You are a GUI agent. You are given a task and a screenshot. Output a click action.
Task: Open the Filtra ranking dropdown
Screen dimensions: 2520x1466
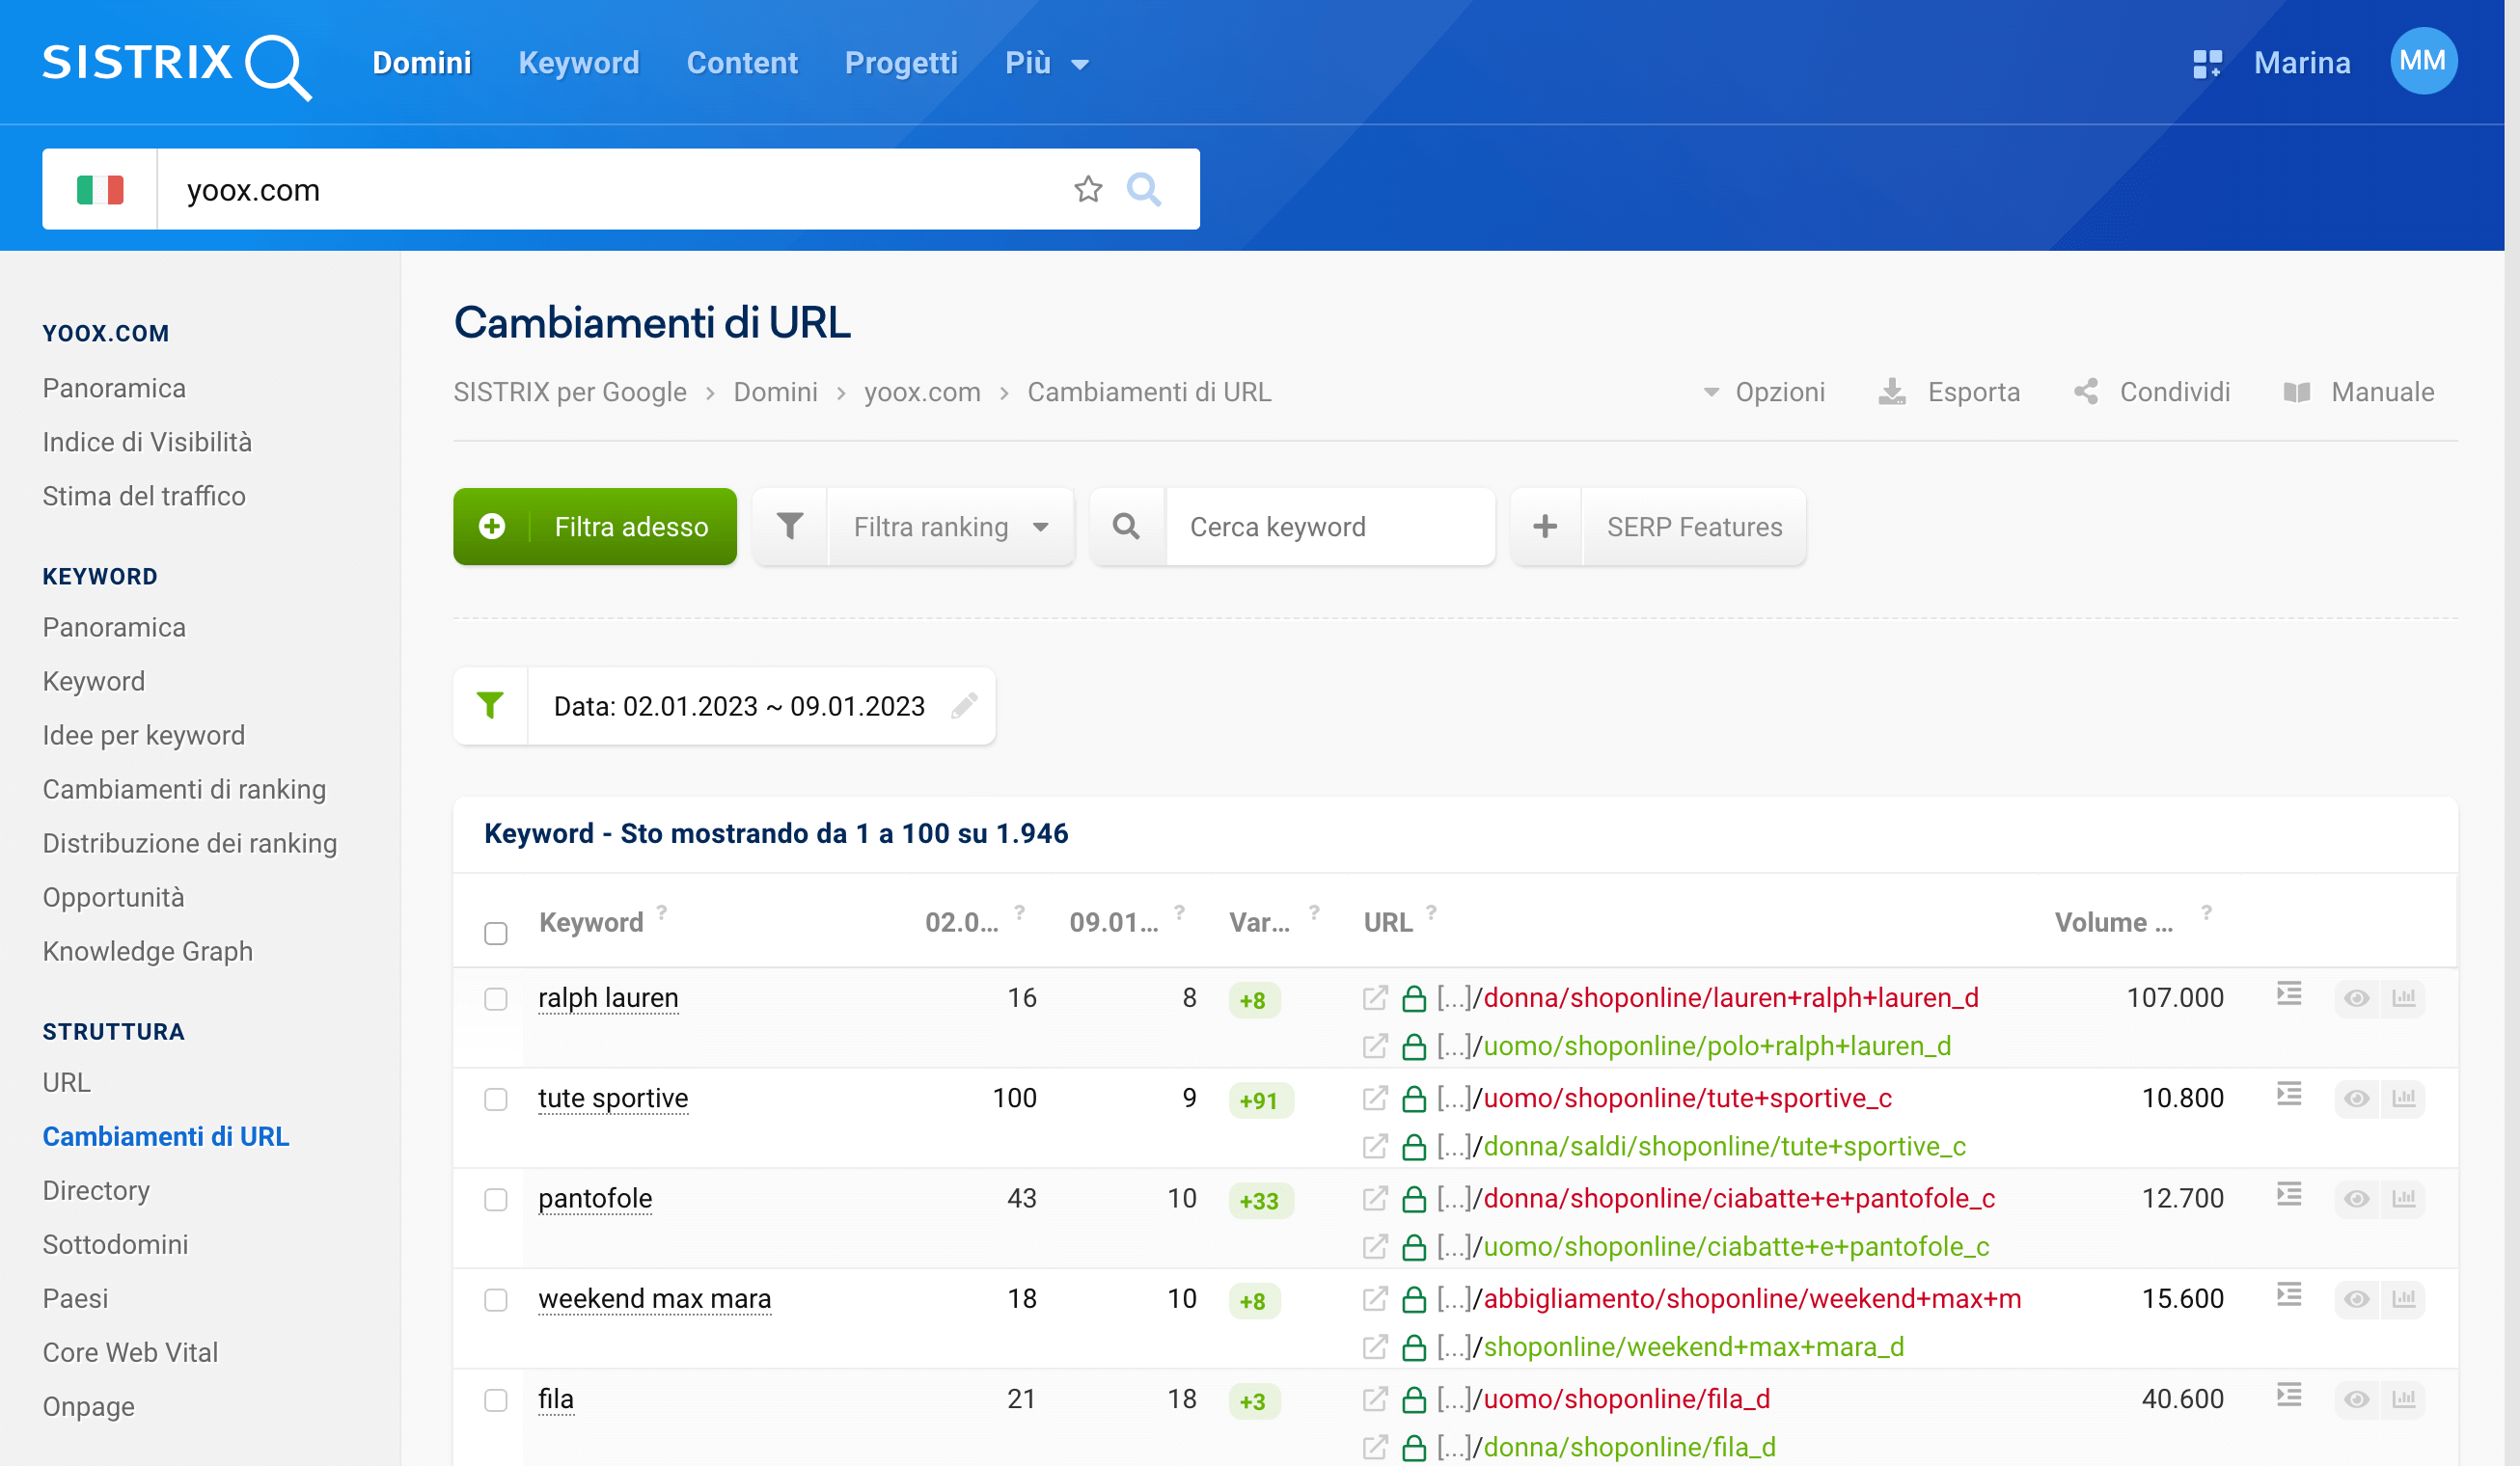click(951, 527)
